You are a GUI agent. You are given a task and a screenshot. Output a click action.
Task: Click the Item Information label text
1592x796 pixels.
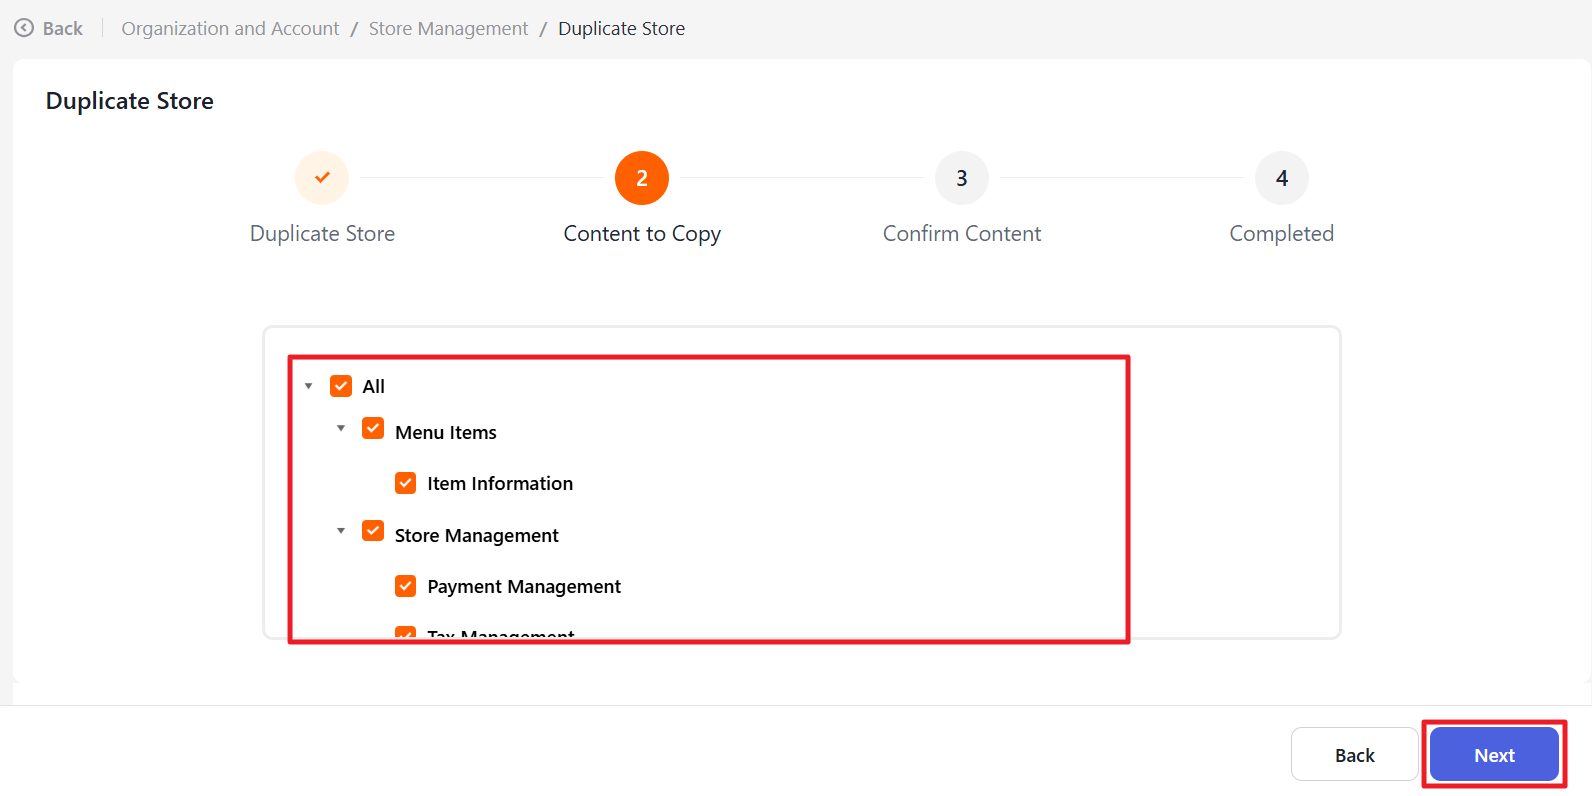(x=500, y=484)
